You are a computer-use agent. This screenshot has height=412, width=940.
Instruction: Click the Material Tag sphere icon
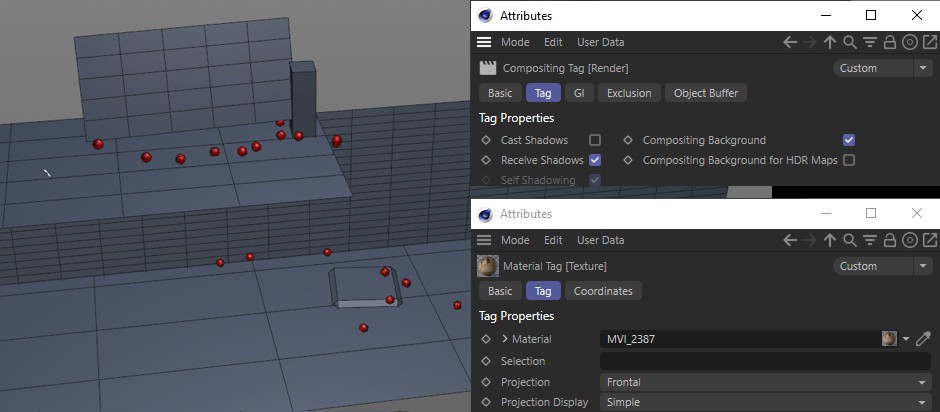(x=488, y=266)
